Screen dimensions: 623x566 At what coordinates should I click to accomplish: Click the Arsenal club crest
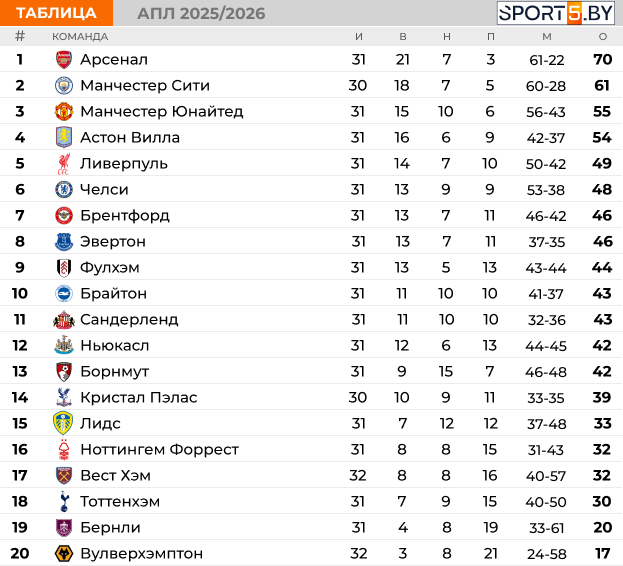64,59
